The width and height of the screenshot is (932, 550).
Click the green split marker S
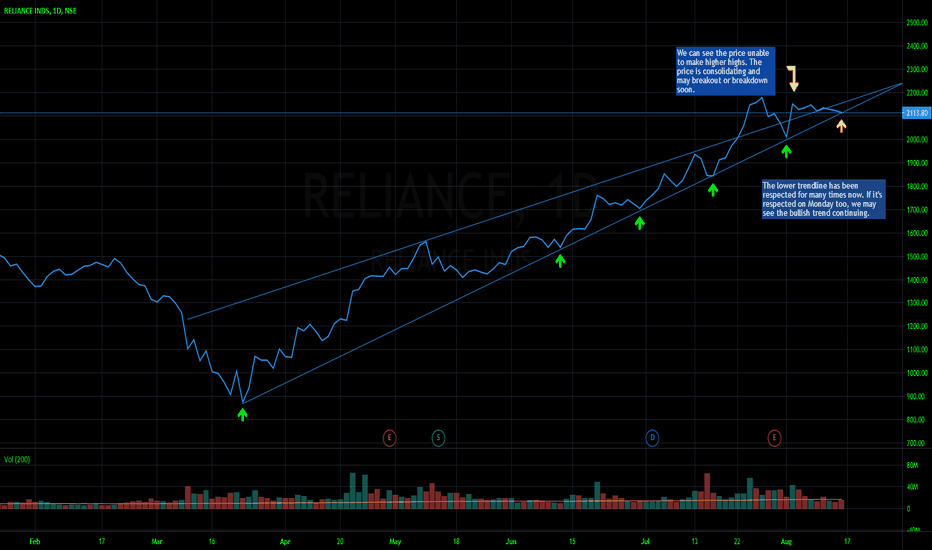438,438
